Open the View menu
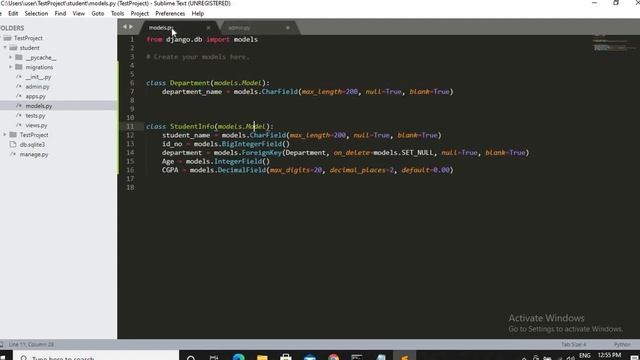Image resolution: width=640 pixels, height=360 pixels. coord(78,13)
